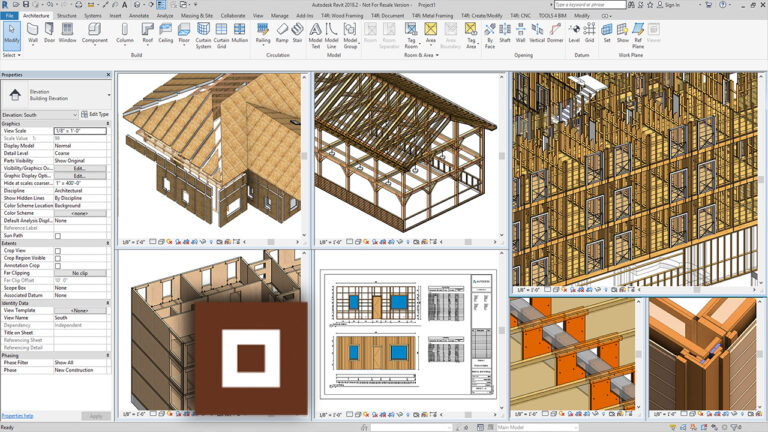Expand the Room & Area panel dropdown
The height and width of the screenshot is (432, 768).
coord(421,55)
